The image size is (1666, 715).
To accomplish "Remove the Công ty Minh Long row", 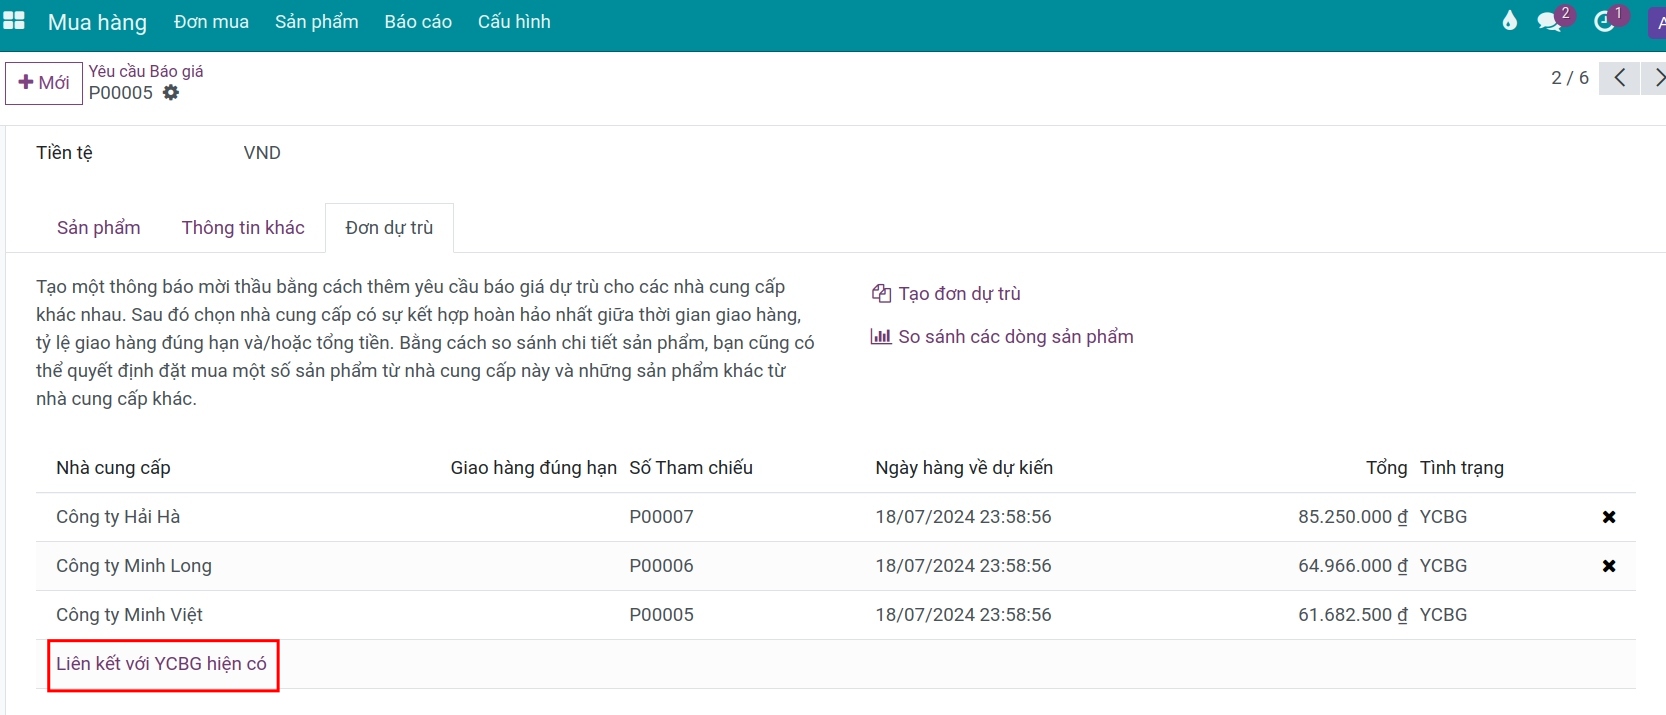I will [x=1609, y=566].
